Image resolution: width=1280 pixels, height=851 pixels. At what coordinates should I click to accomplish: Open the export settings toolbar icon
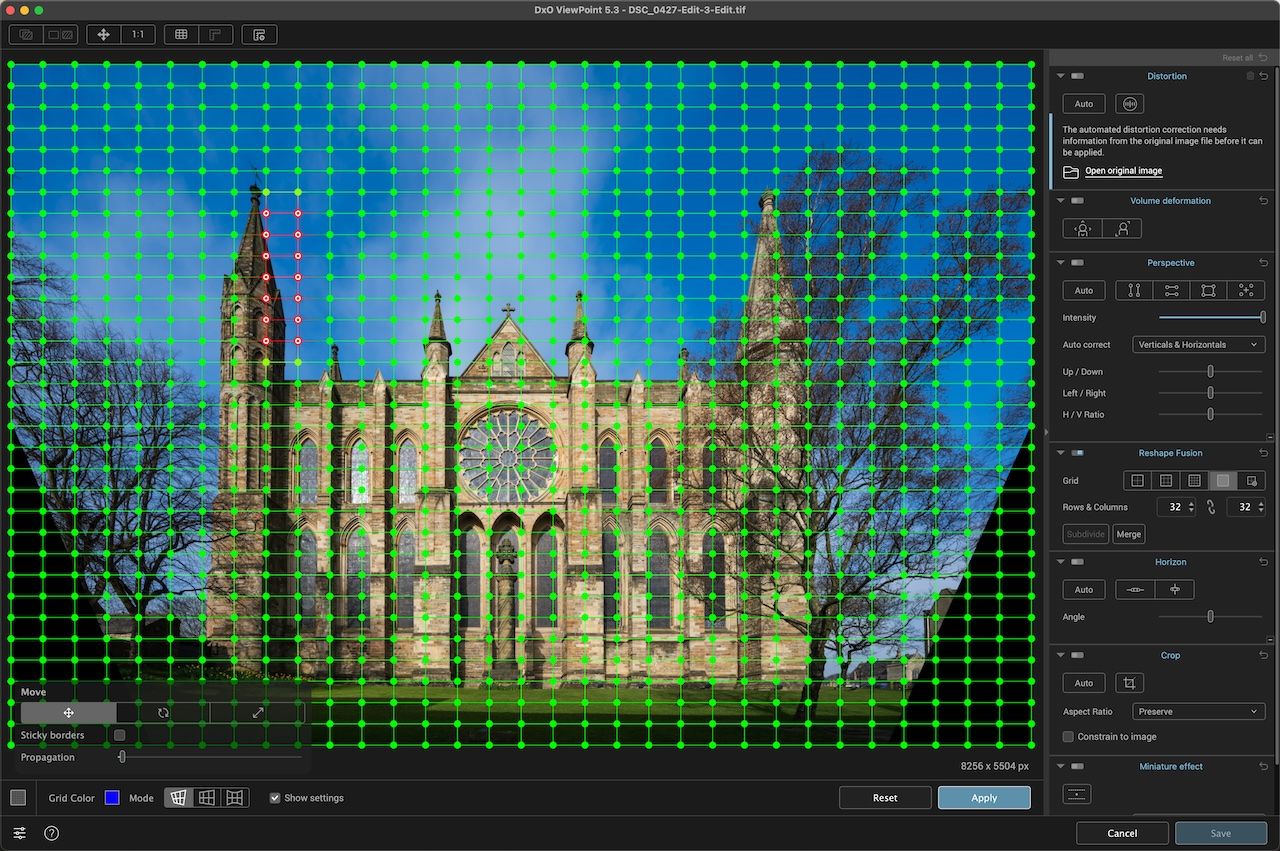pyautogui.click(x=259, y=34)
